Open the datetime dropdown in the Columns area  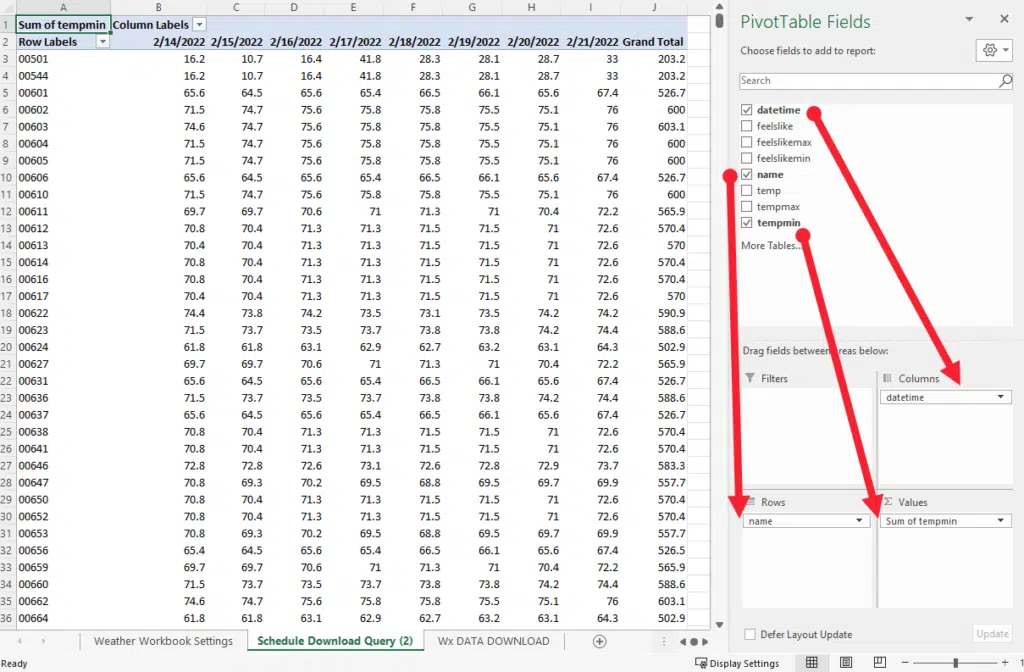(1001, 397)
